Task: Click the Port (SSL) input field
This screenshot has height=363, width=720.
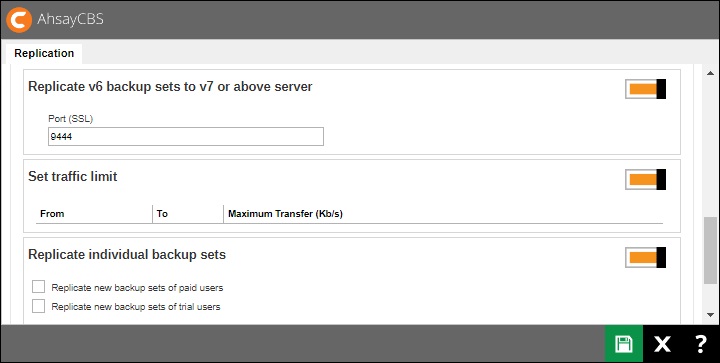Action: click(186, 137)
